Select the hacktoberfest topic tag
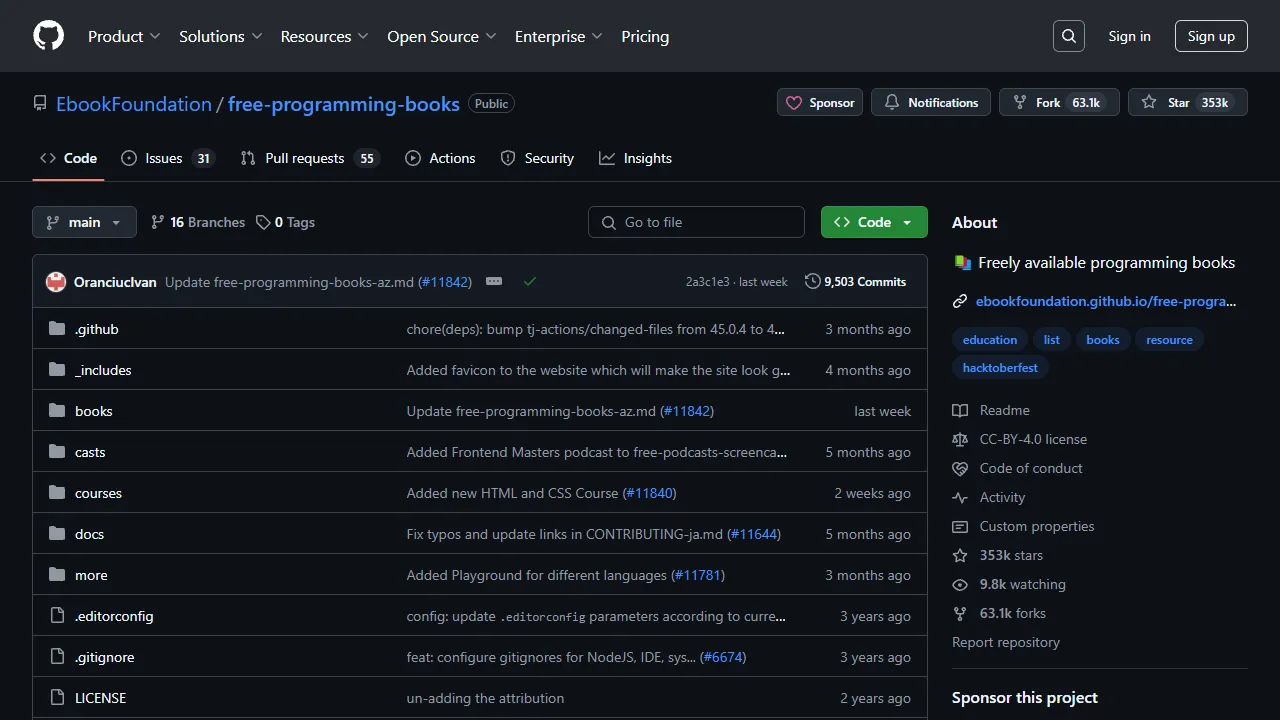 coord(1000,368)
